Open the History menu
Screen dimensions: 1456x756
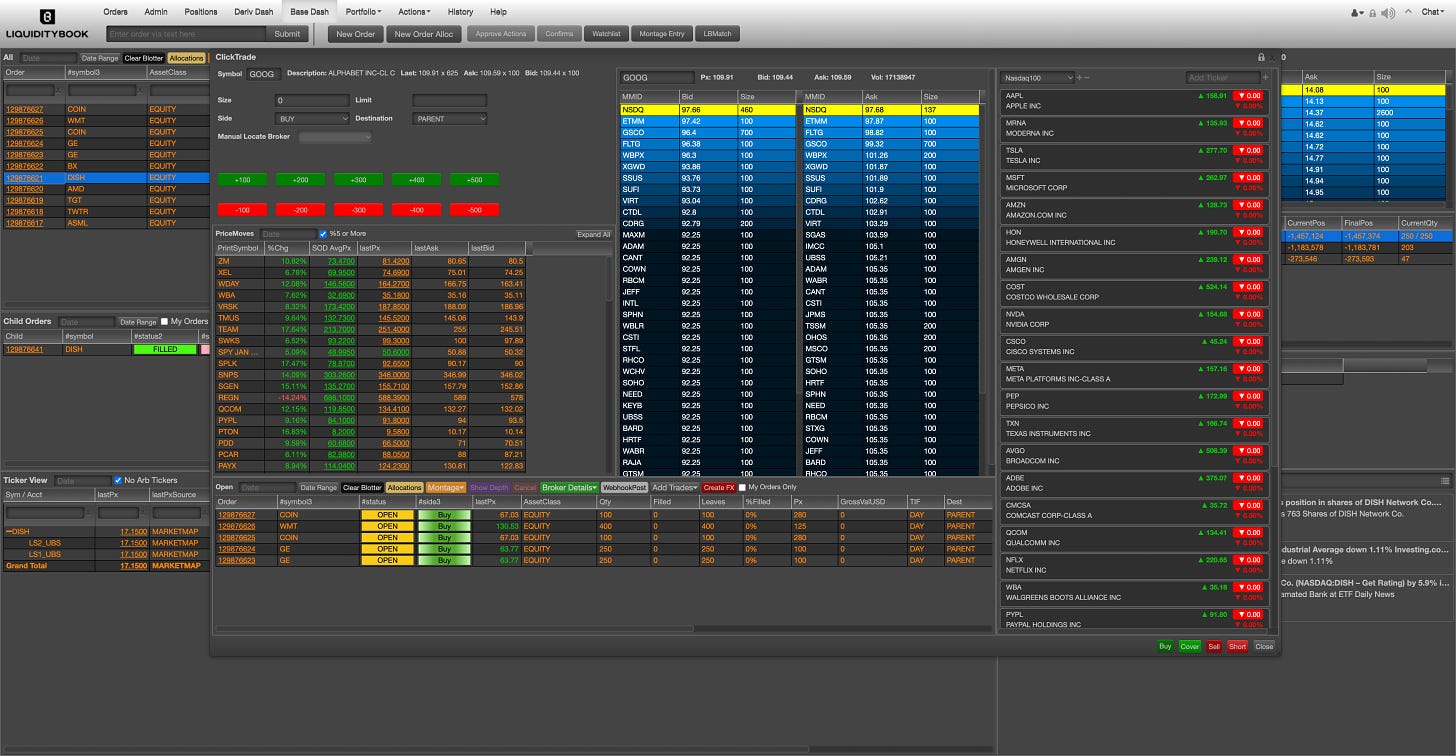click(460, 12)
